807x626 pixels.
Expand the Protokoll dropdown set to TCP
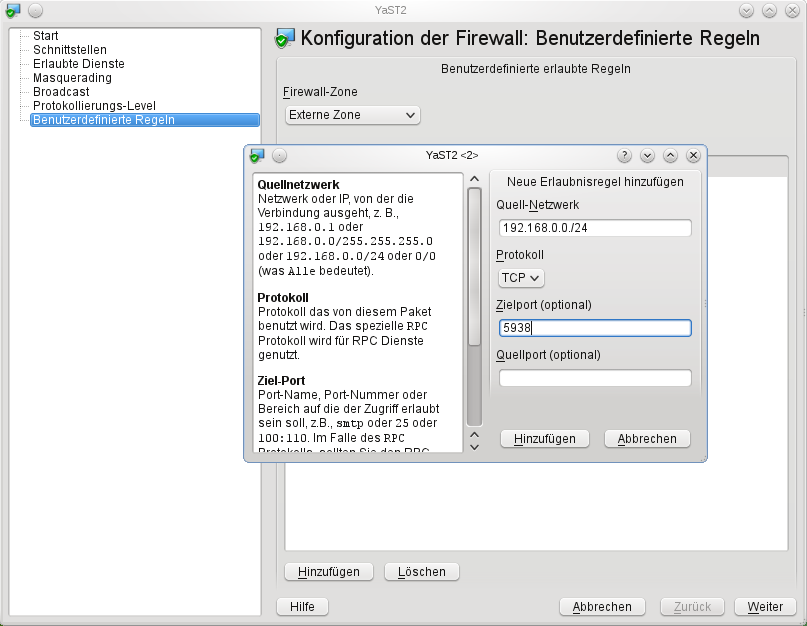521,277
